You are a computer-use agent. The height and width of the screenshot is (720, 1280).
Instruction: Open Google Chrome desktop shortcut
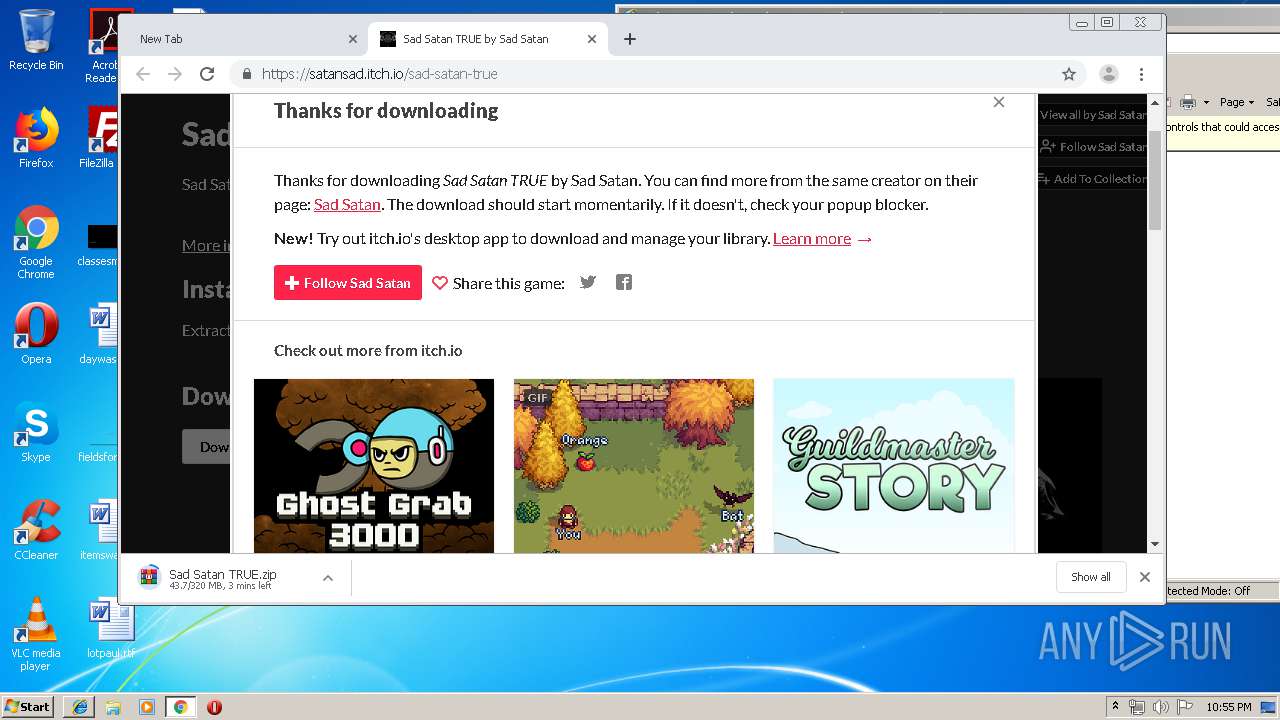point(36,243)
